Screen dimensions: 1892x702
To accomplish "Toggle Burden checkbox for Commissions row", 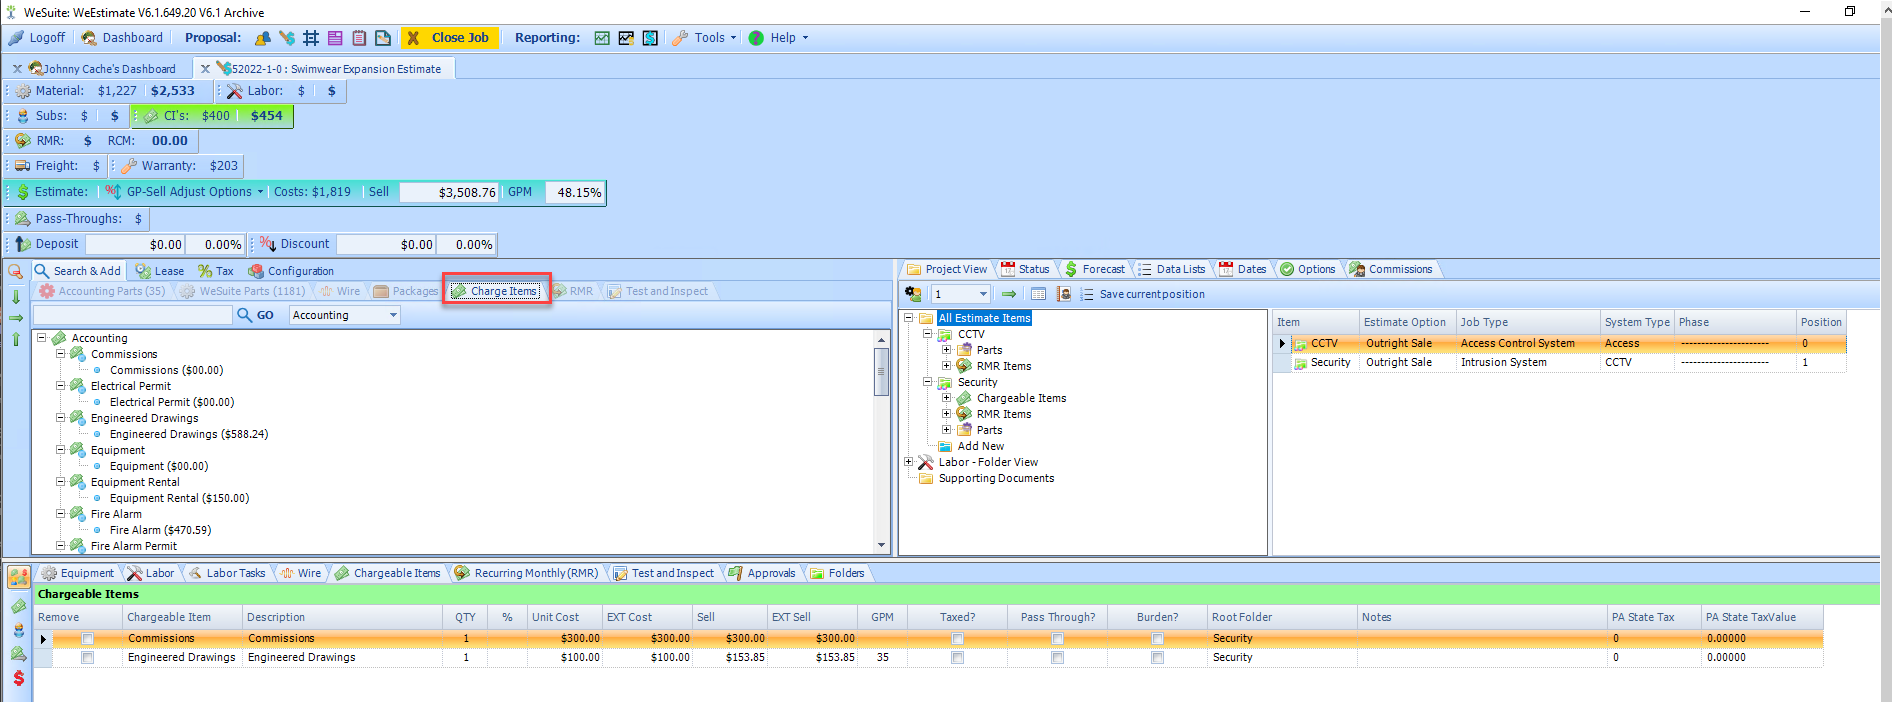I will click(x=1158, y=639).
